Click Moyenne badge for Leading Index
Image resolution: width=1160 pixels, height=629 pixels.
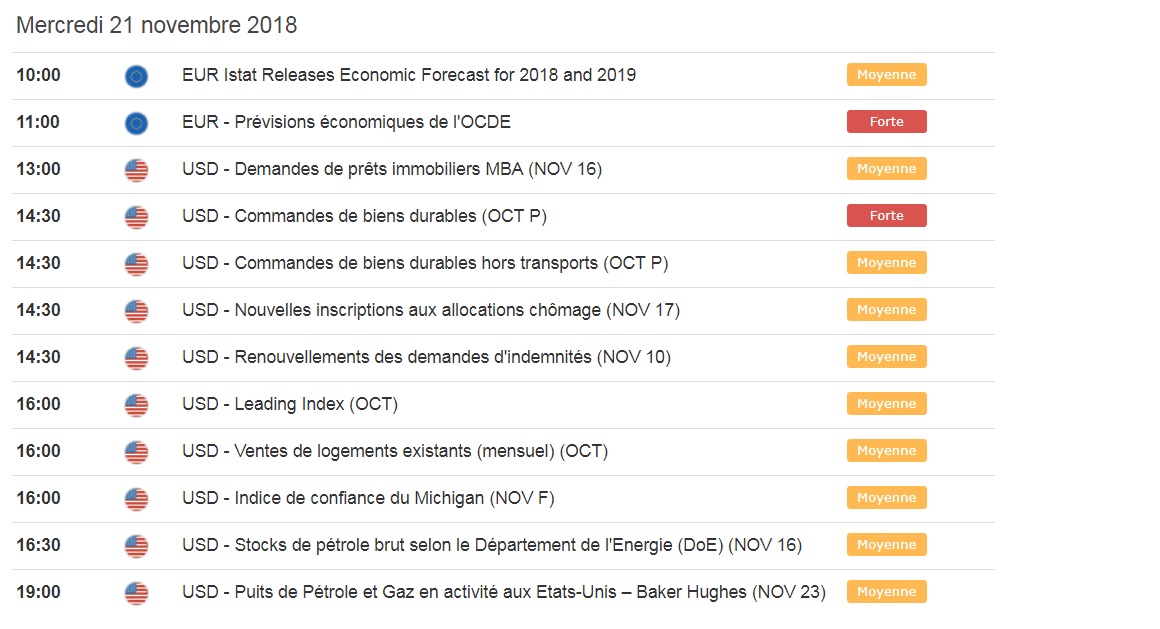pyautogui.click(x=886, y=404)
